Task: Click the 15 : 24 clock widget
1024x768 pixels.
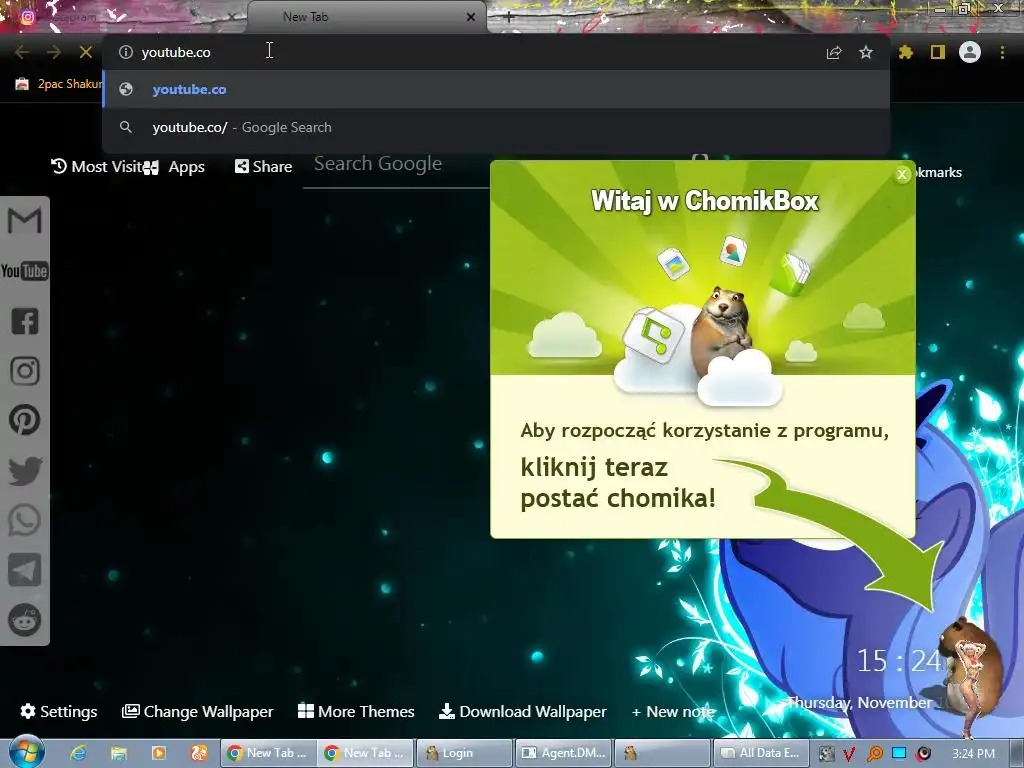Action: 899,661
